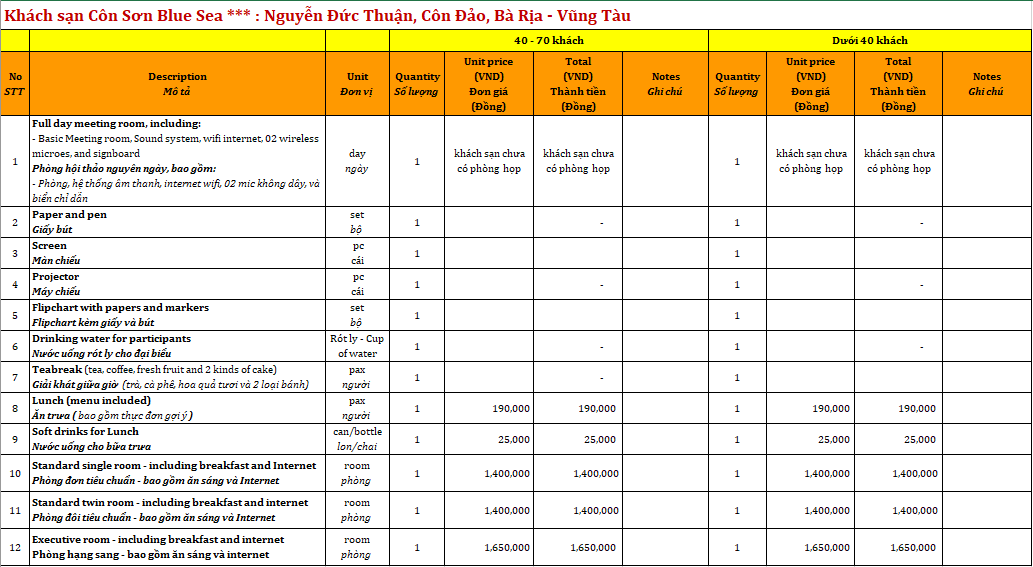Select Soft drinks total 25,000 under 40 - 70 khách
This screenshot has width=1033, height=567.
click(x=578, y=439)
